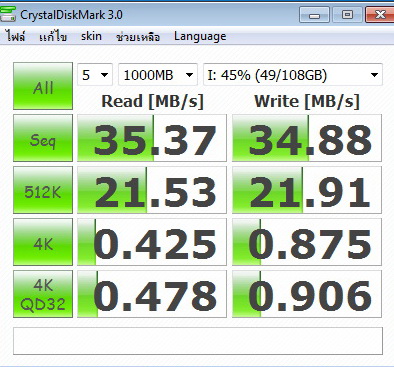
Task: Open the Language menu
Action: pos(200,36)
